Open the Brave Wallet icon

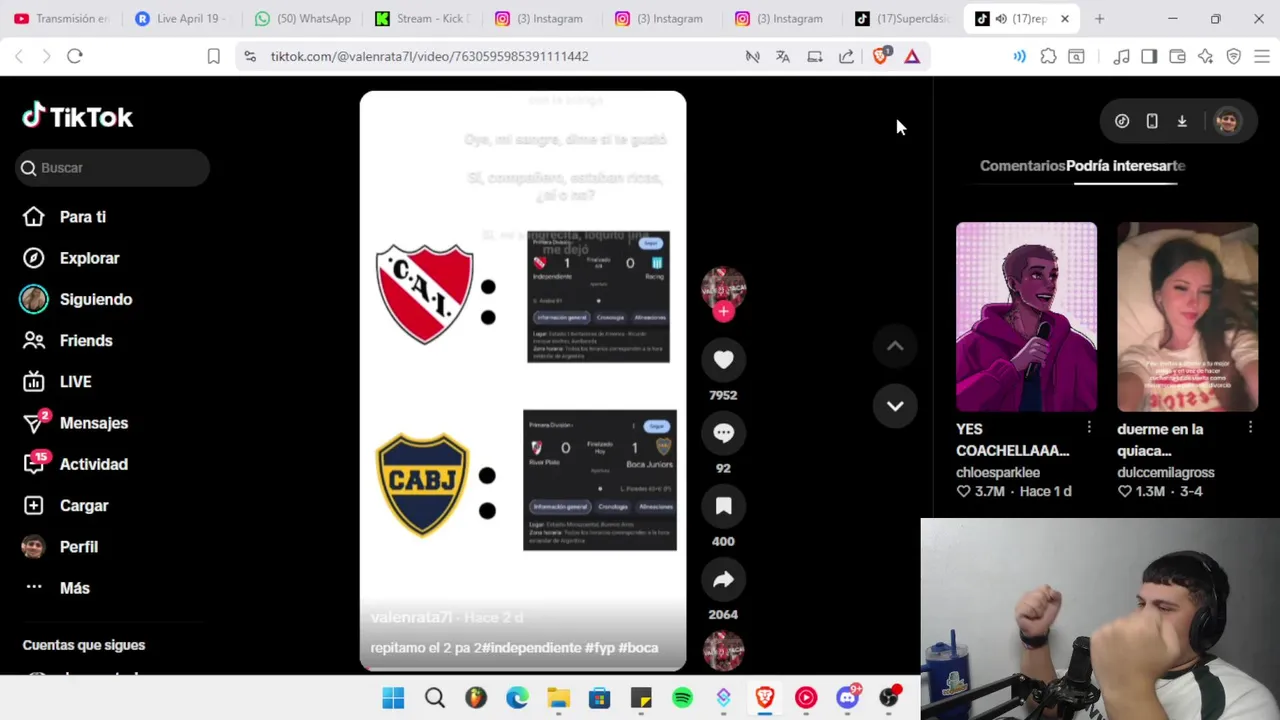point(1177,56)
